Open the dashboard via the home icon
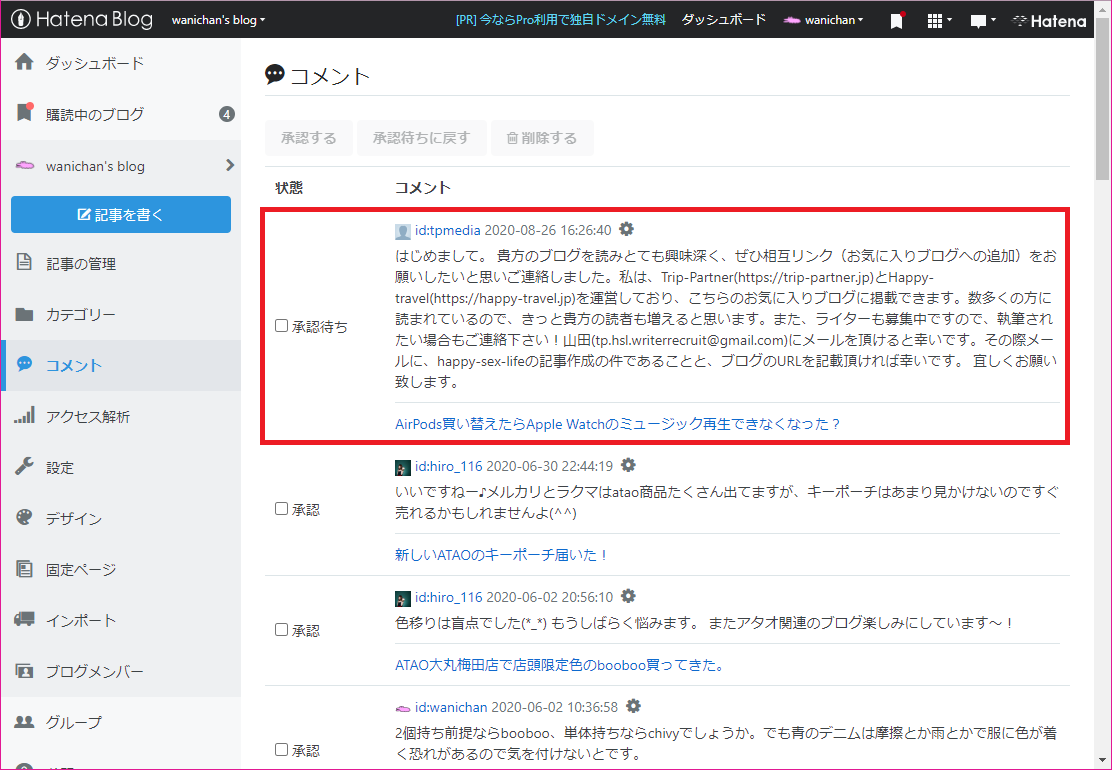Viewport: 1112px width, 770px height. [23, 61]
